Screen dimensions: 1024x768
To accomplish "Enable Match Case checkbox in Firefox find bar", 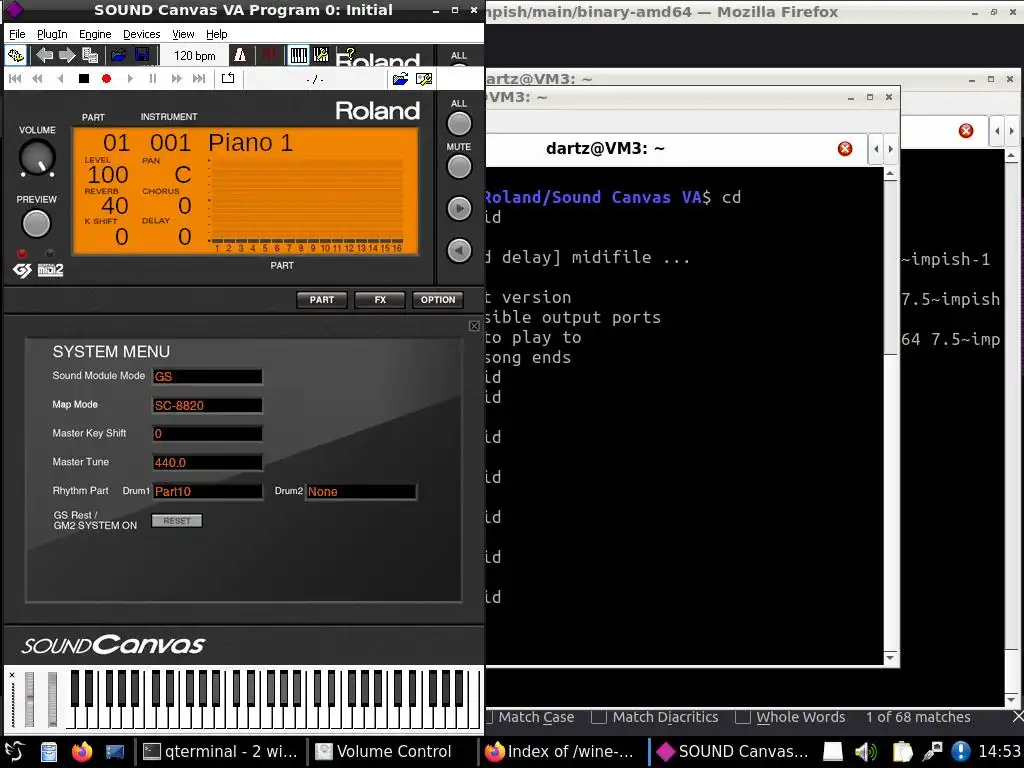I will click(490, 717).
